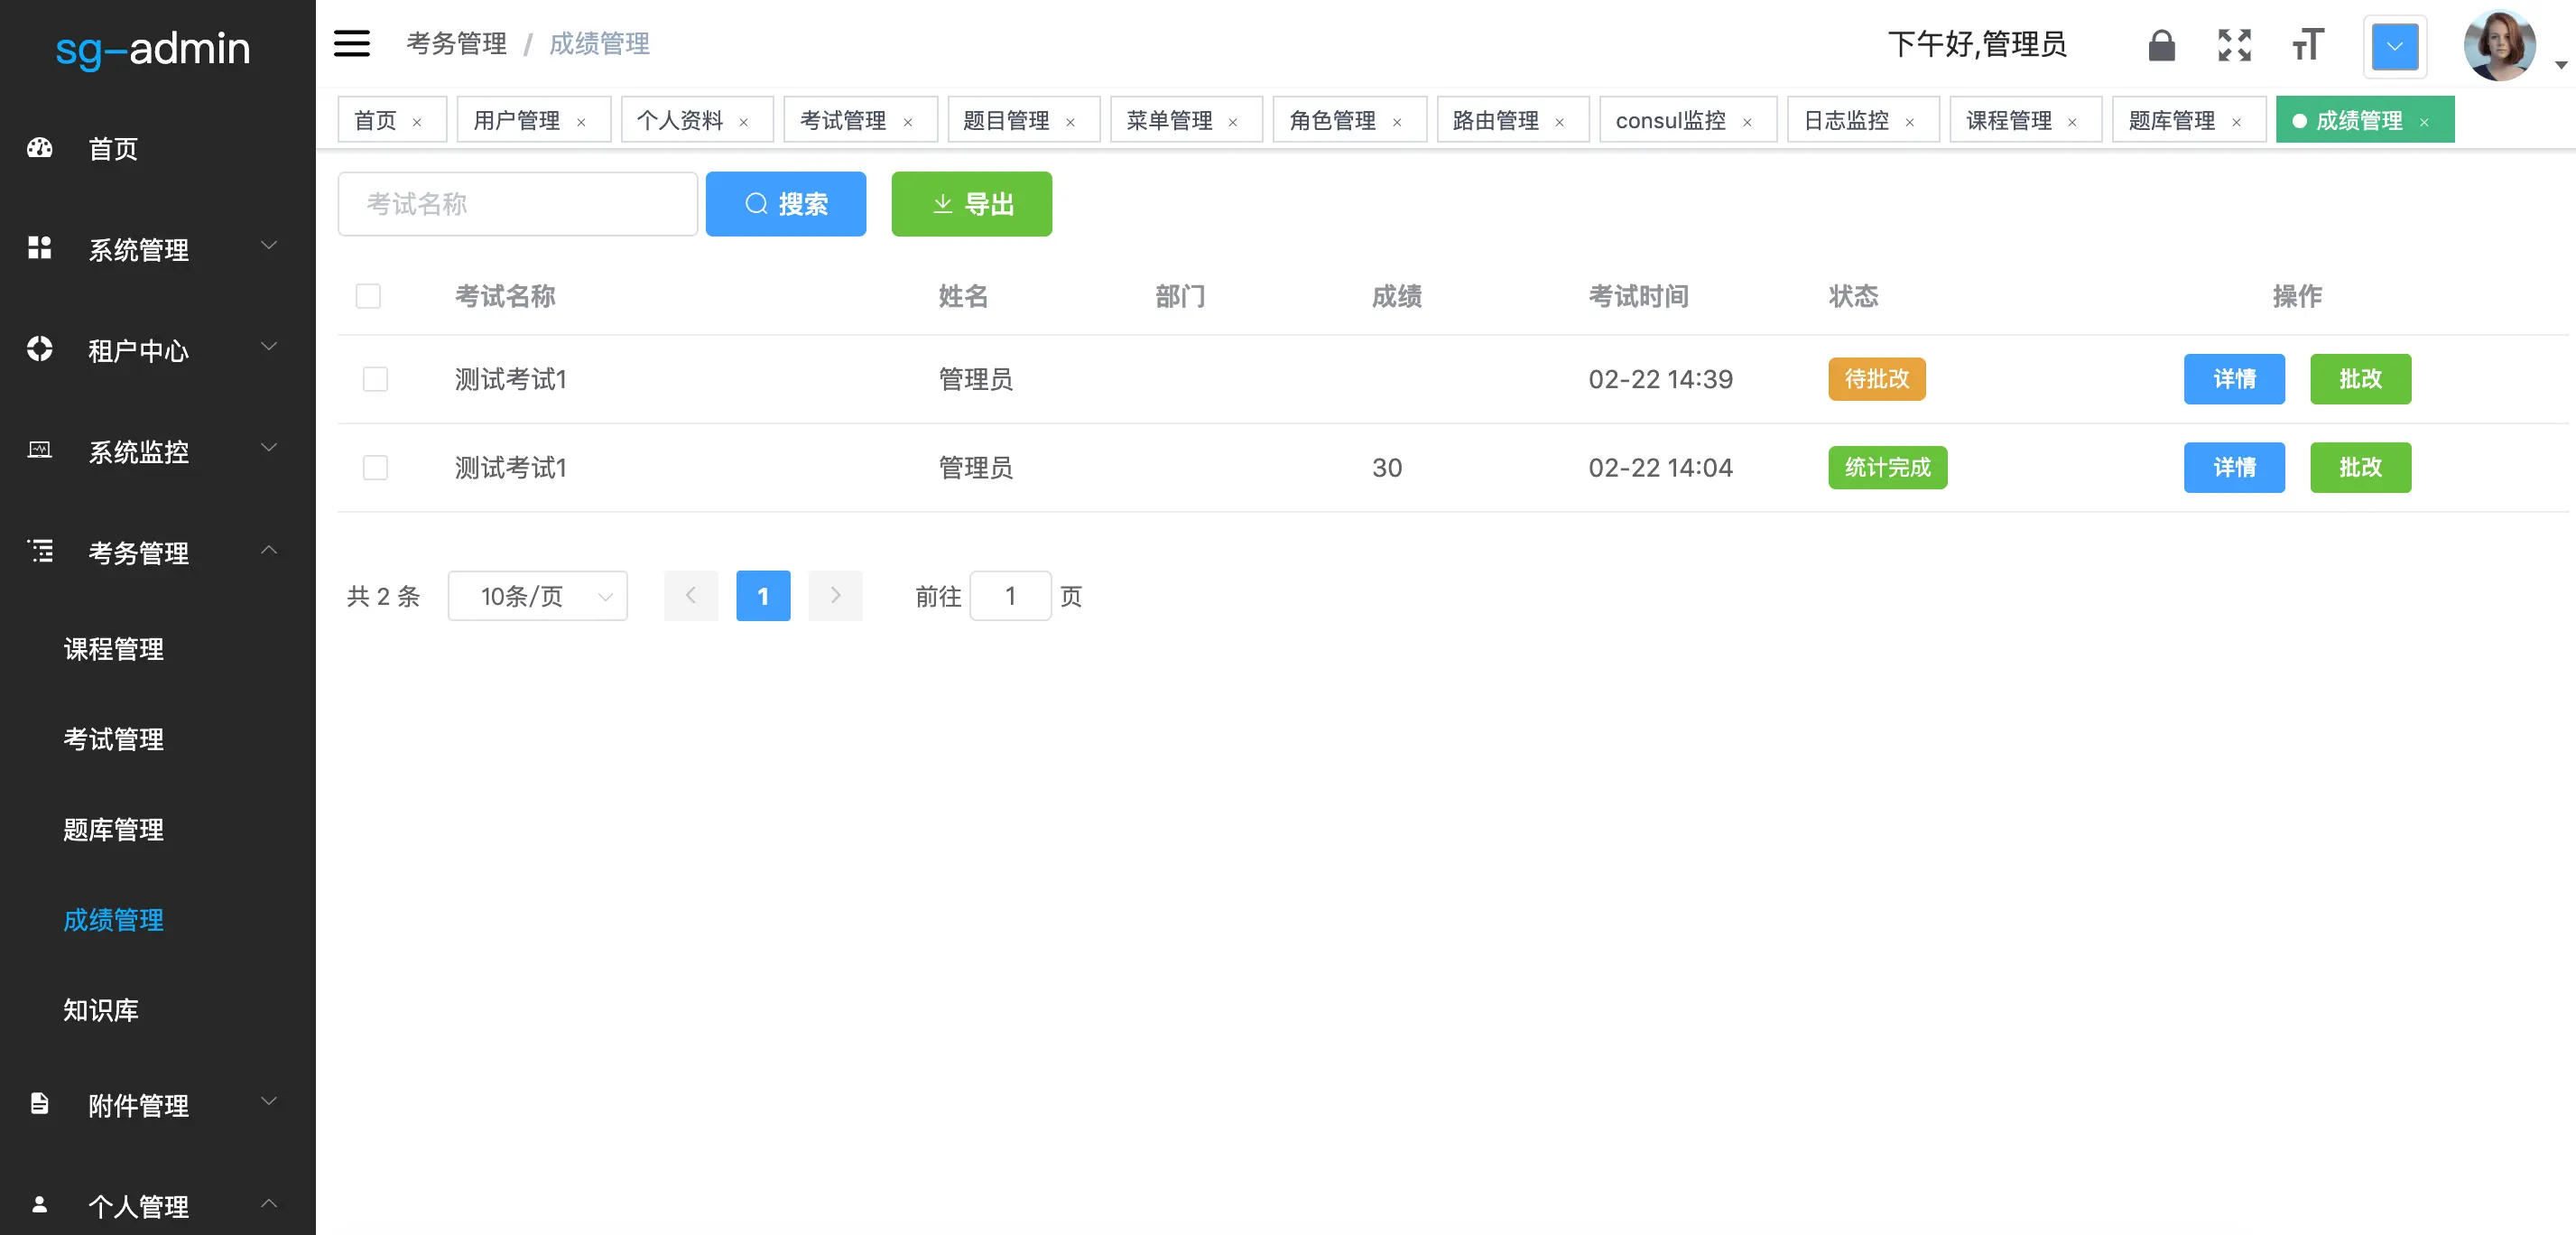Viewport: 2576px width, 1235px height.
Task: Open the font size adjustment icon
Action: (2306, 44)
